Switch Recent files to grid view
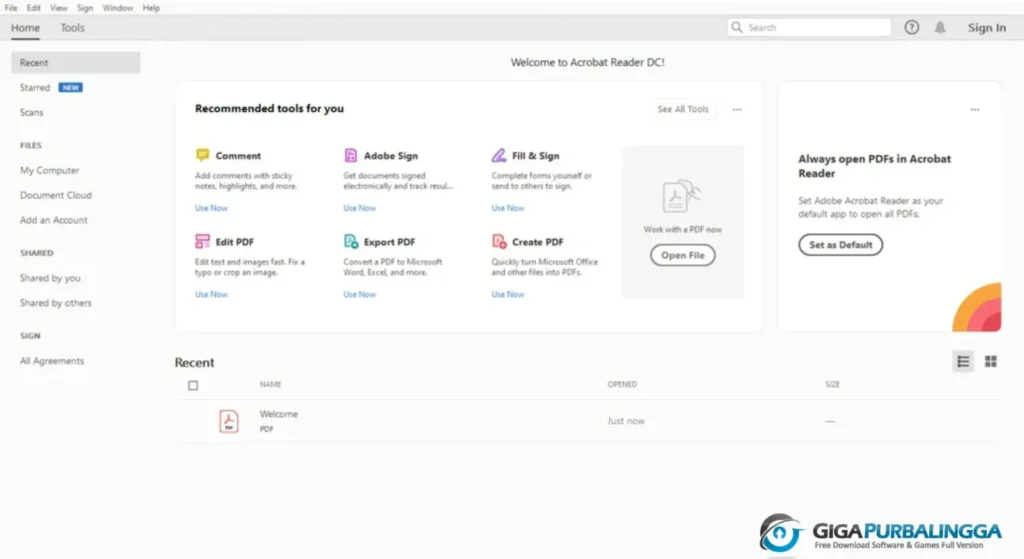The image size is (1024, 559). 991,361
